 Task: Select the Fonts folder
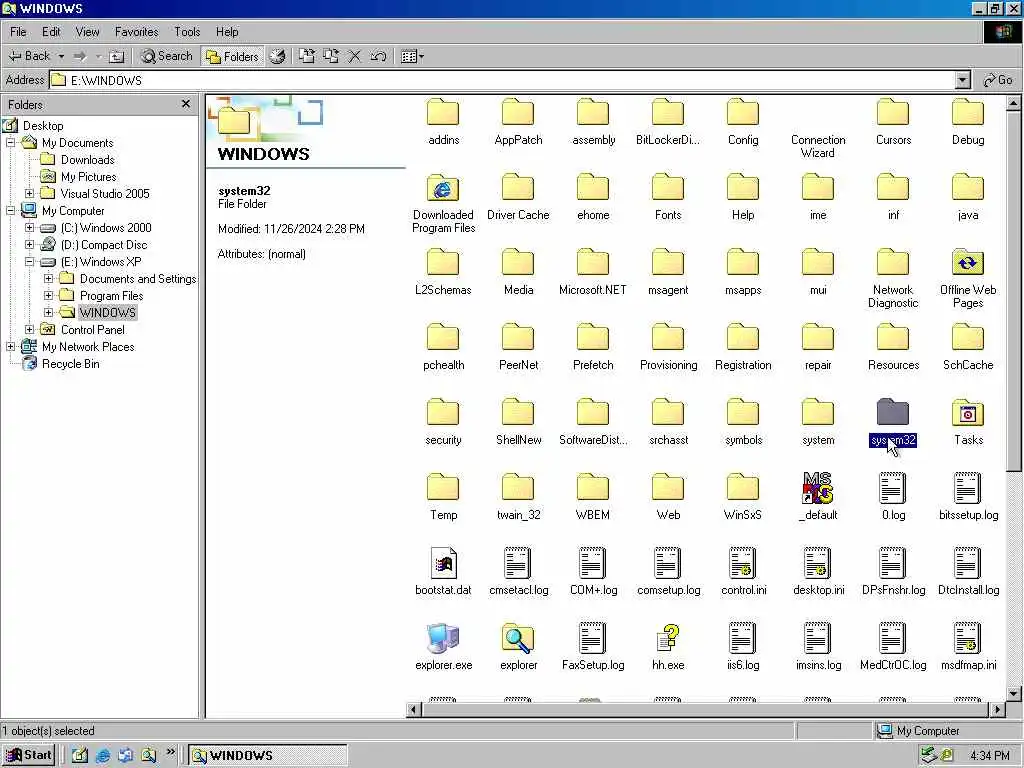[668, 198]
